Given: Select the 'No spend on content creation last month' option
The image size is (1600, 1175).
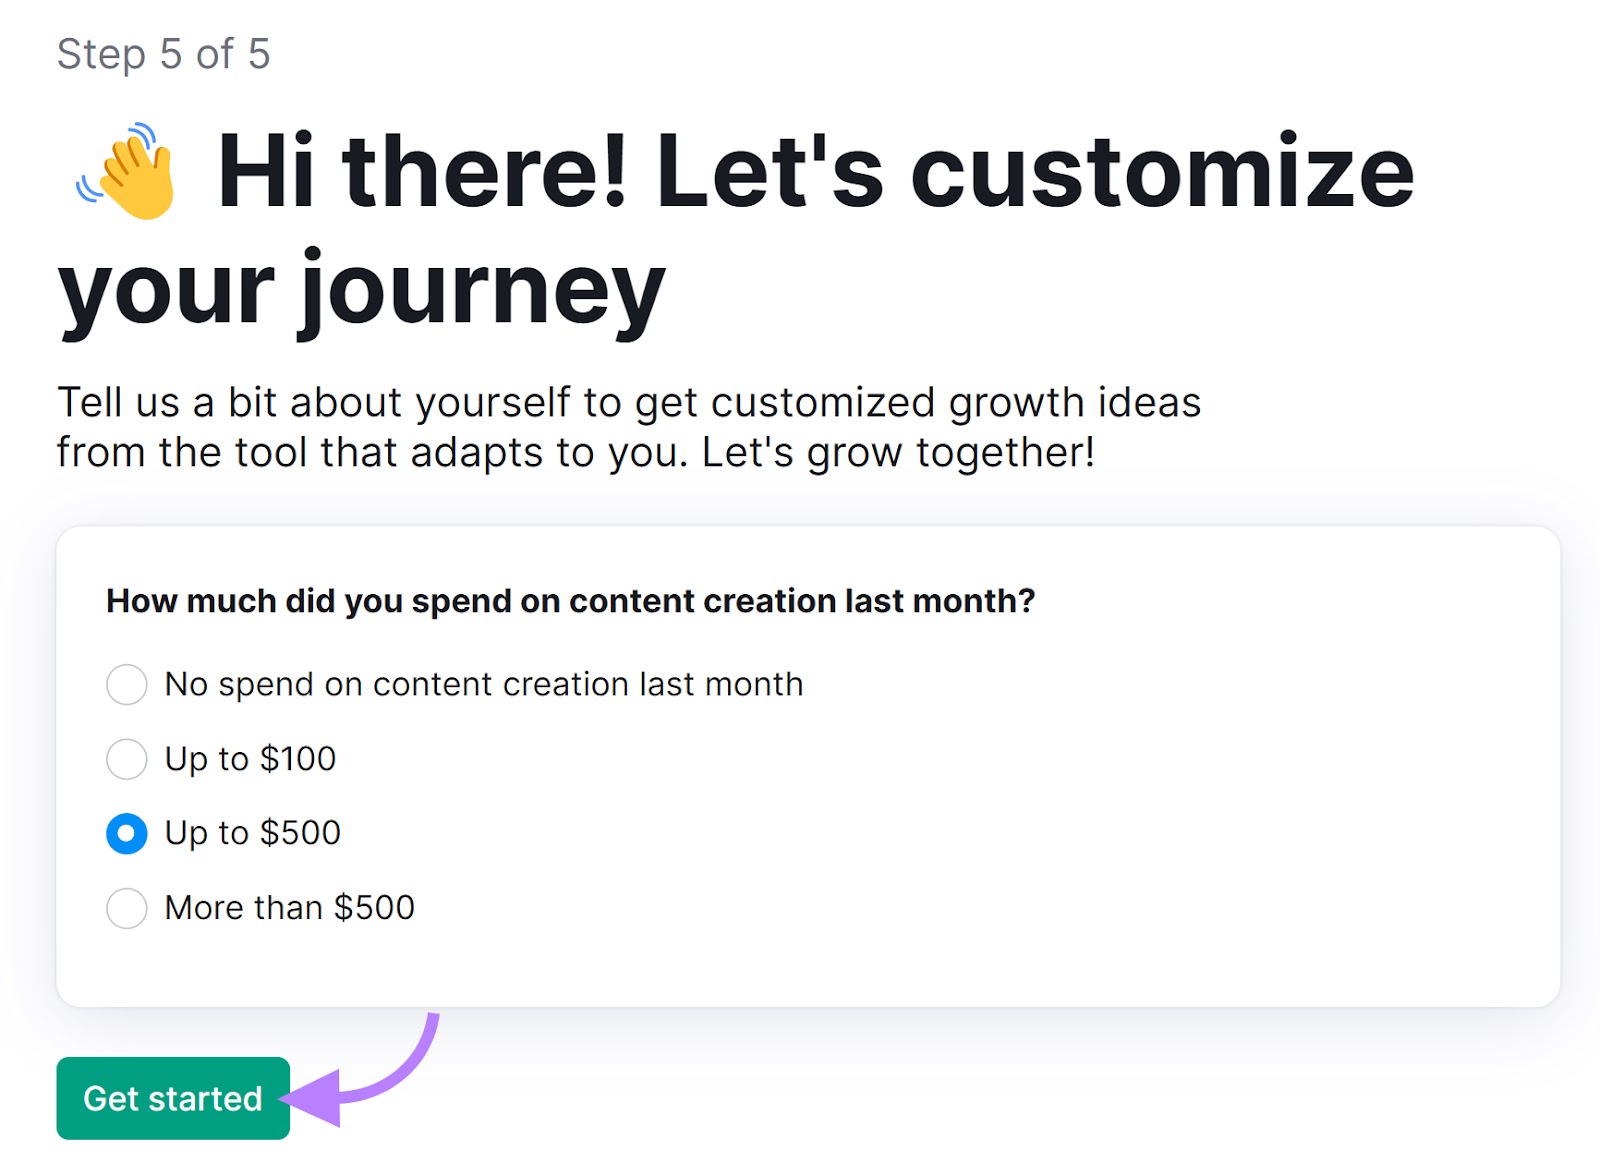Looking at the screenshot, I should pyautogui.click(x=126, y=684).
